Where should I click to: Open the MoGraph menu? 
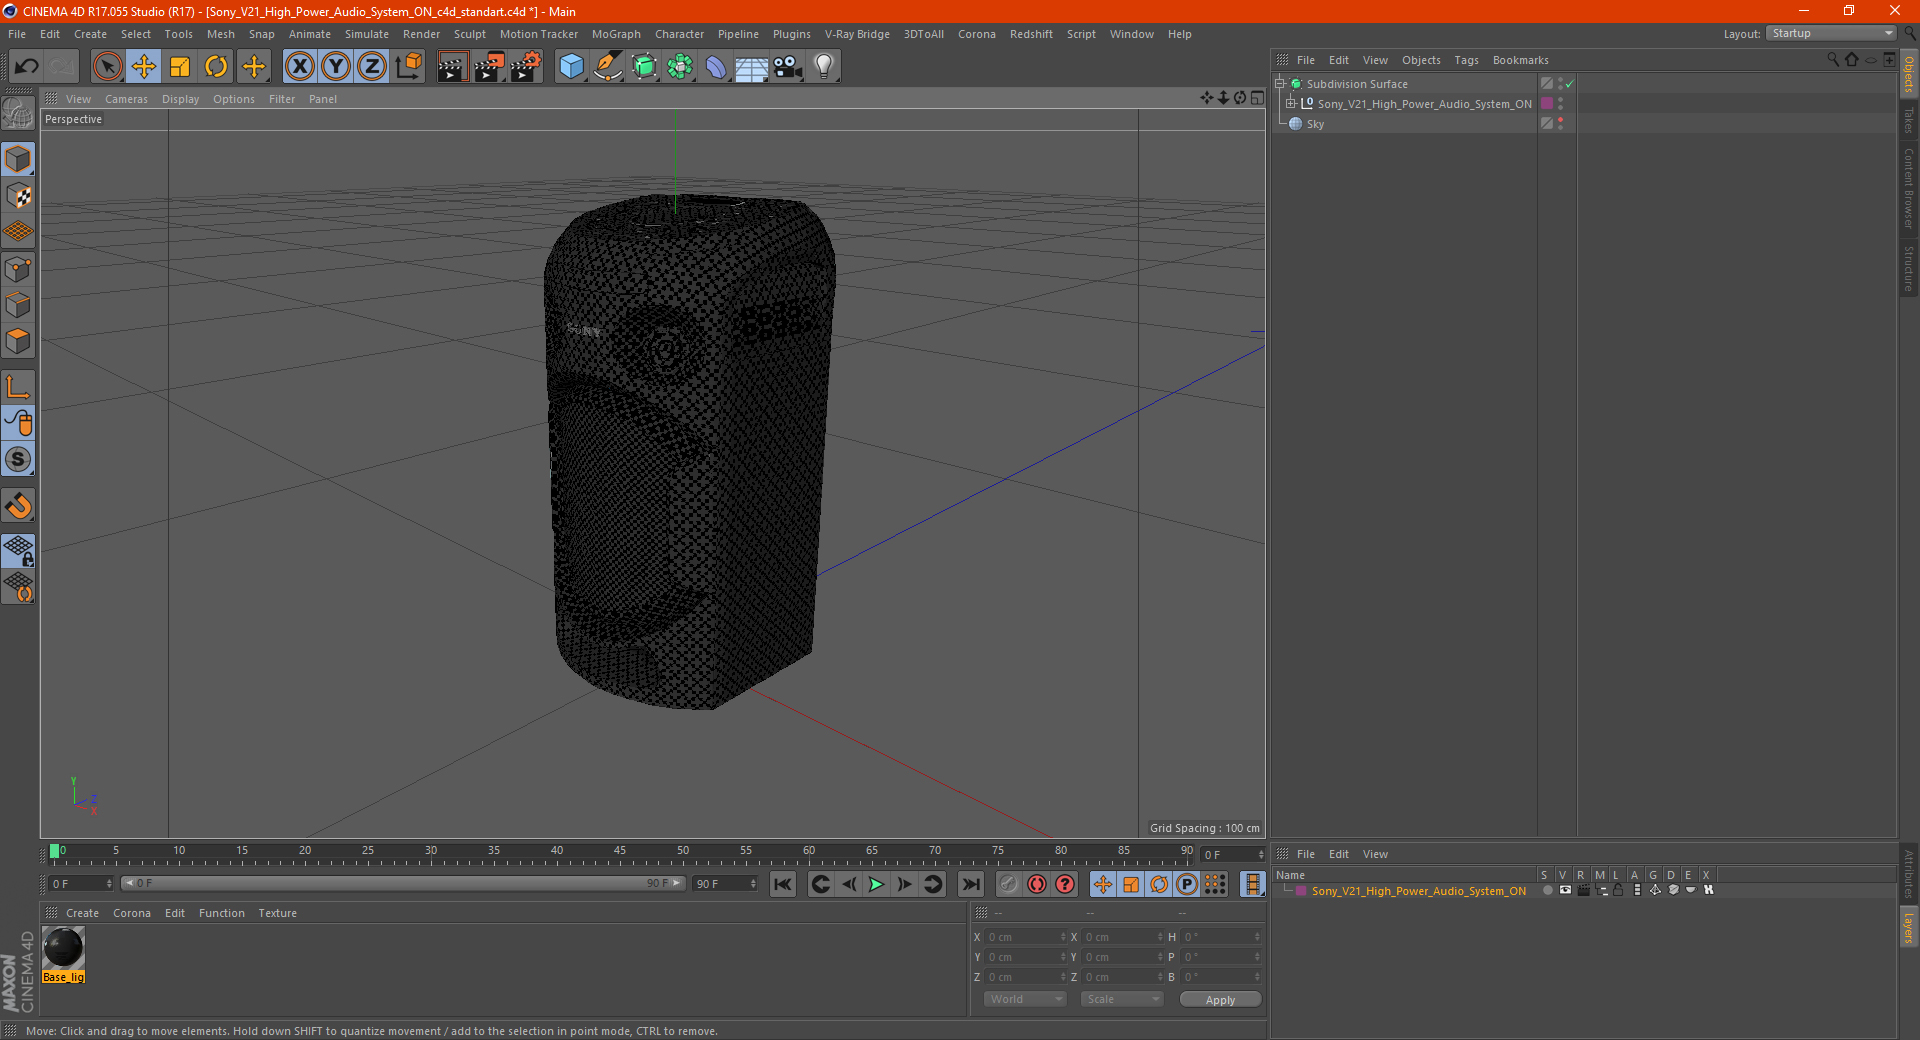coord(616,34)
